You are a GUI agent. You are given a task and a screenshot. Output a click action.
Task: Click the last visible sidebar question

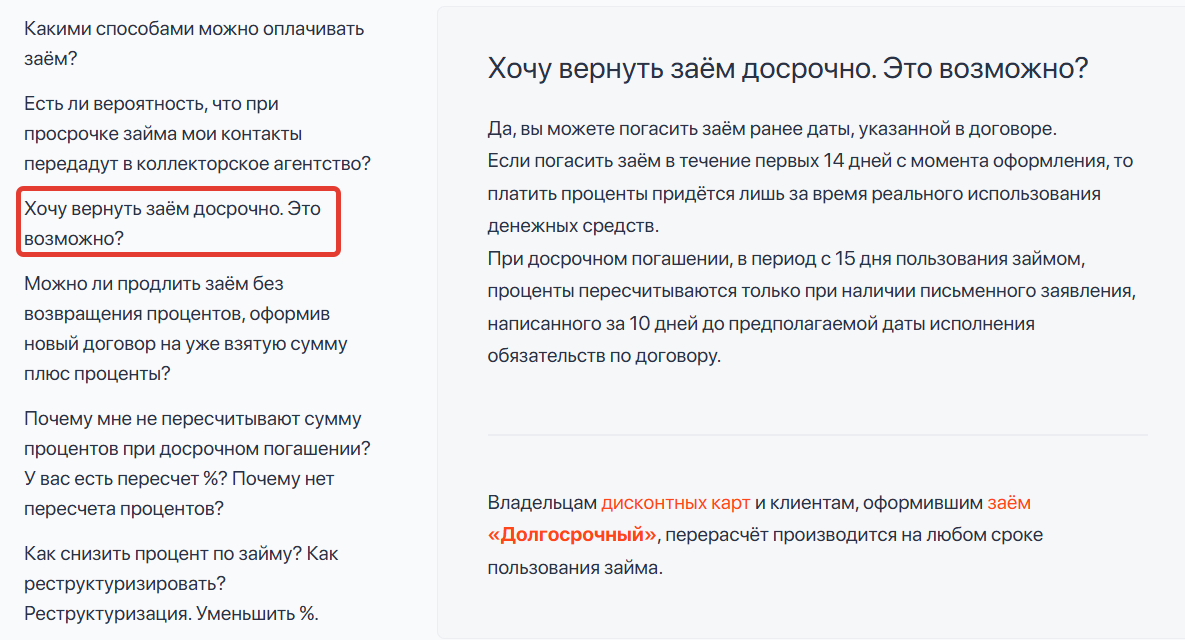pyautogui.click(x=185, y=578)
